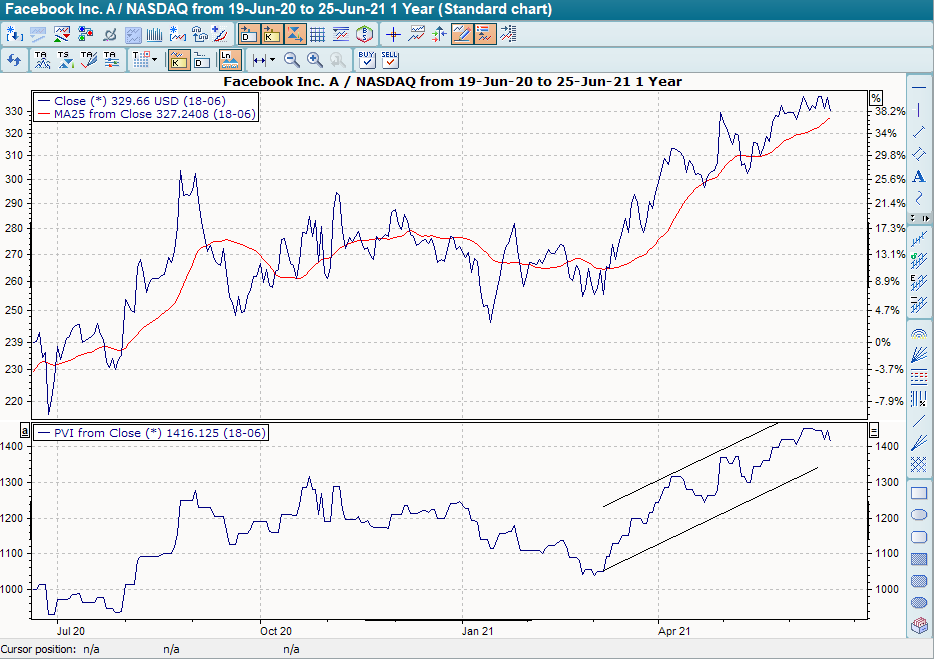
Task: Select the zoom out magnifier tool
Action: 289,60
